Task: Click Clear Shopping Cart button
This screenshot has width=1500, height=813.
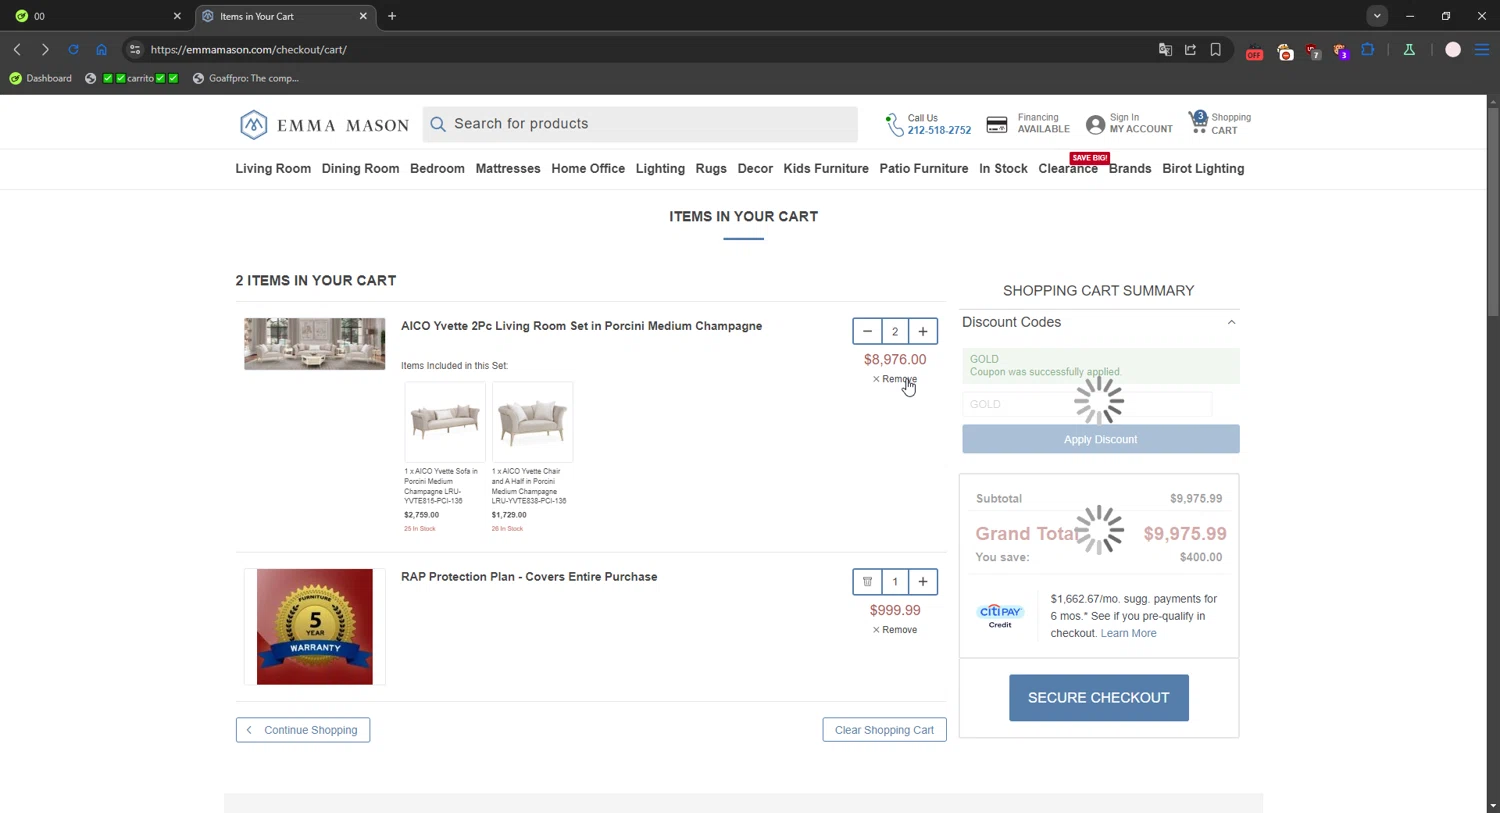Action: tap(884, 730)
